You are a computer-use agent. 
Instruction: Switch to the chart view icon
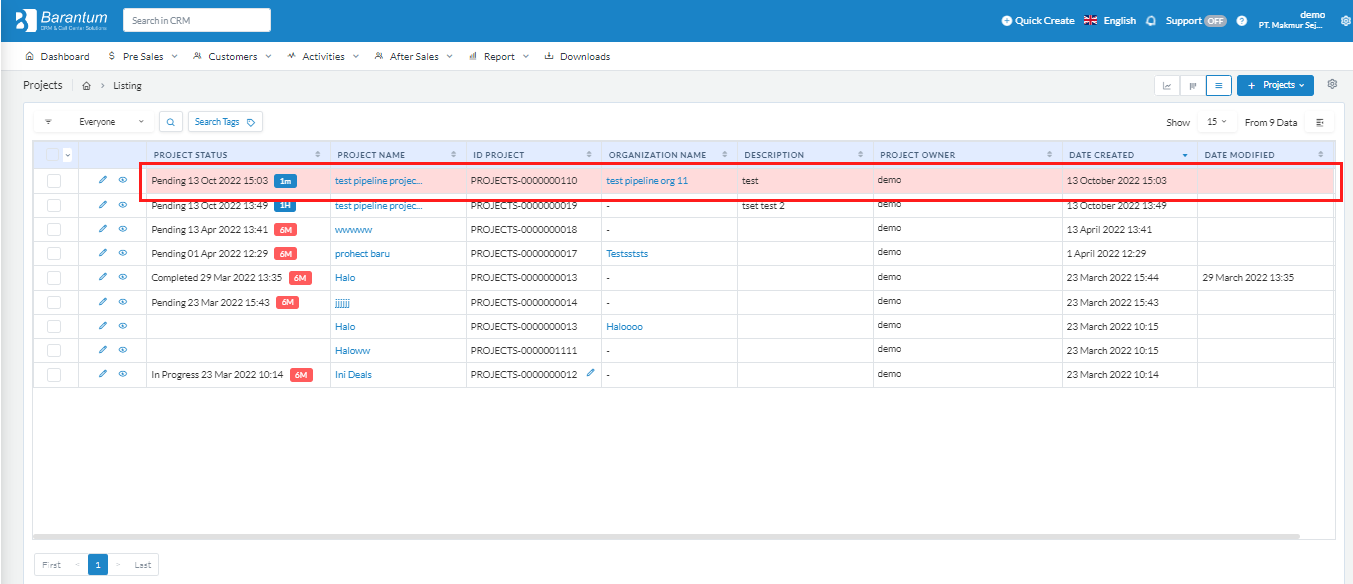[x=1167, y=86]
